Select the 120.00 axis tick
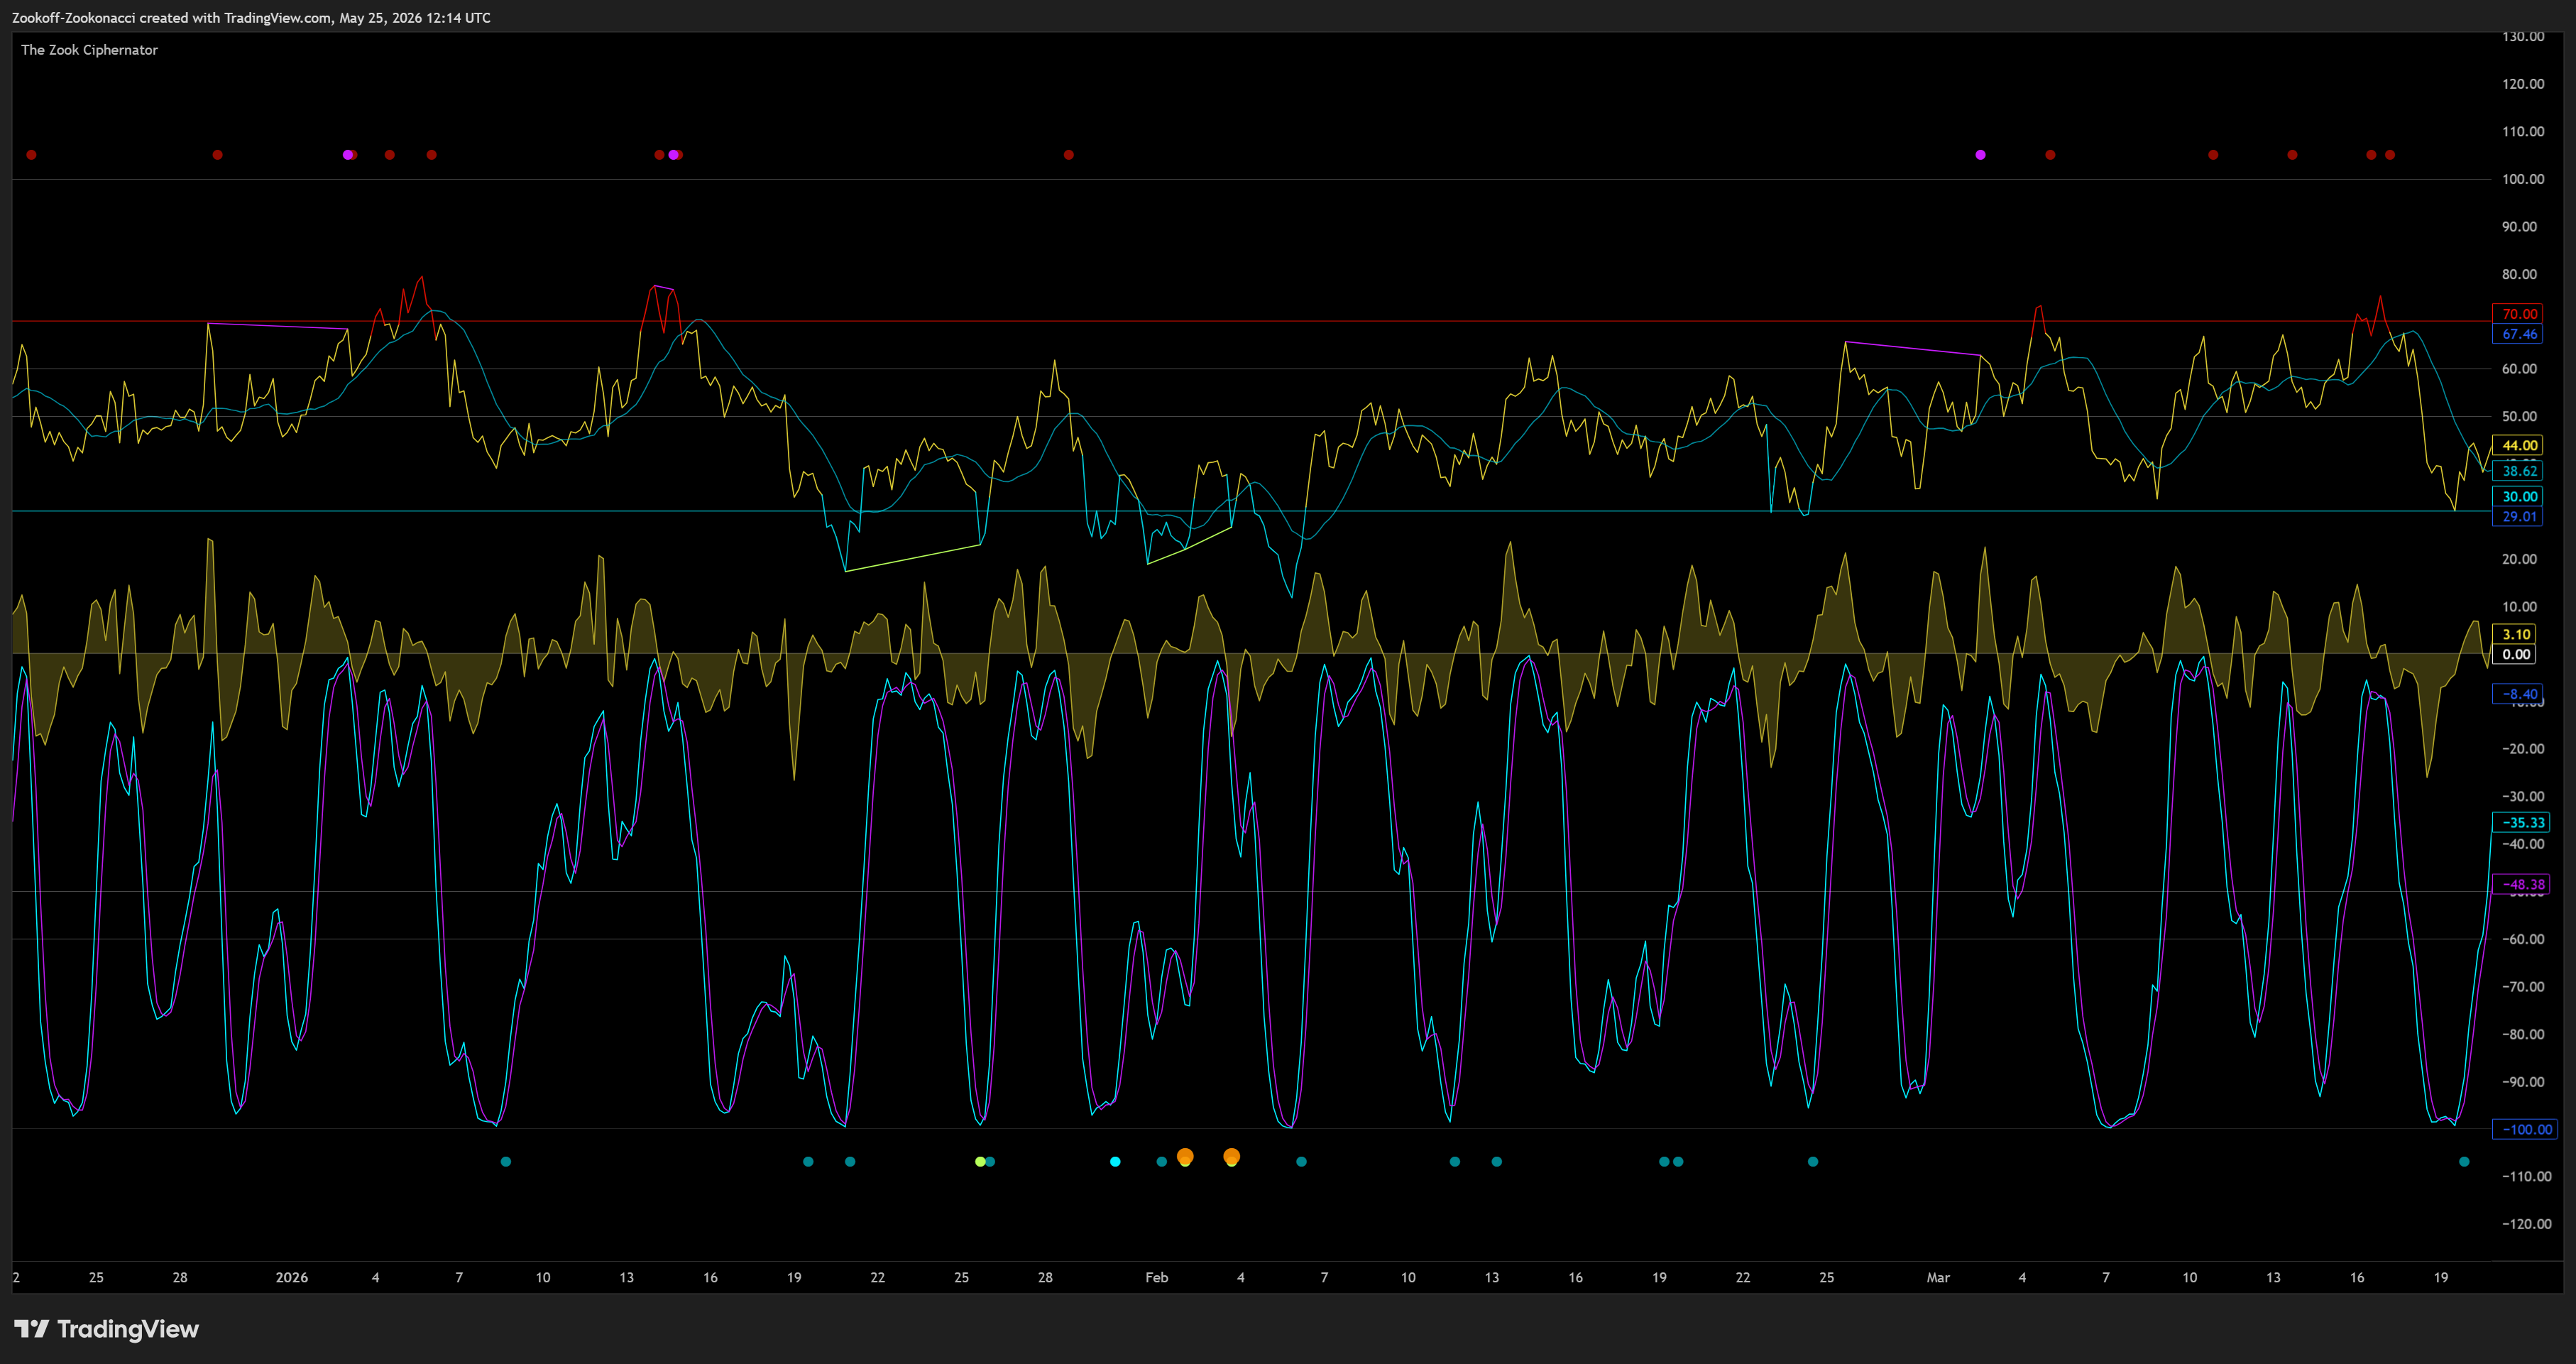 click(x=2523, y=84)
